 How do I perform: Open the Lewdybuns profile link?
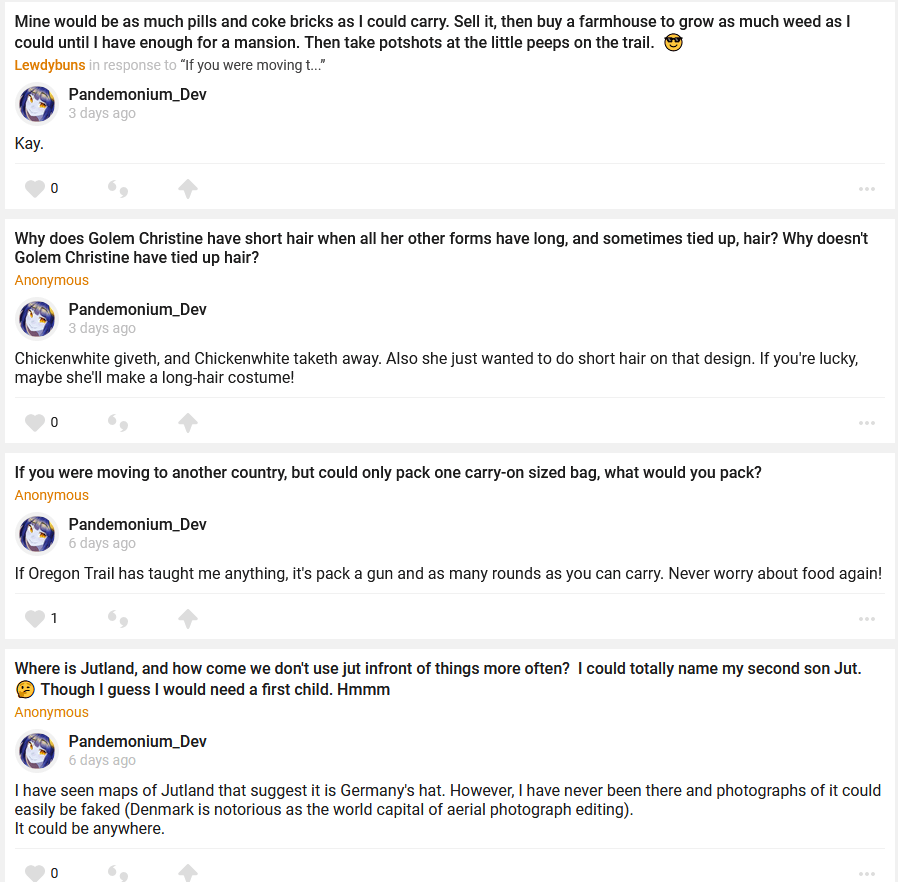click(50, 65)
